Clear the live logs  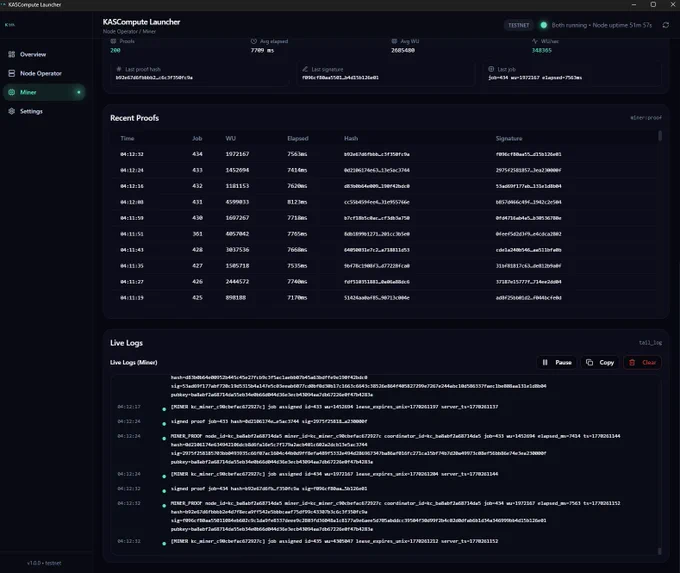[642, 362]
